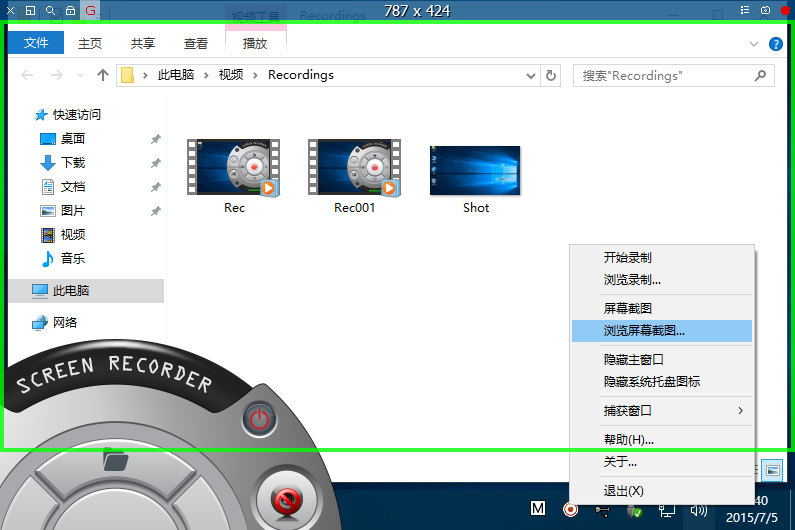Select 此电脑 in the navigation pane

pos(71,291)
